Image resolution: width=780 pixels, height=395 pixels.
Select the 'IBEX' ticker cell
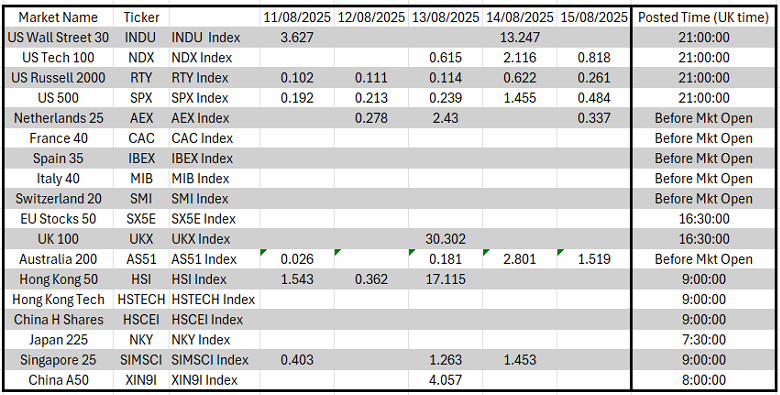[141, 158]
